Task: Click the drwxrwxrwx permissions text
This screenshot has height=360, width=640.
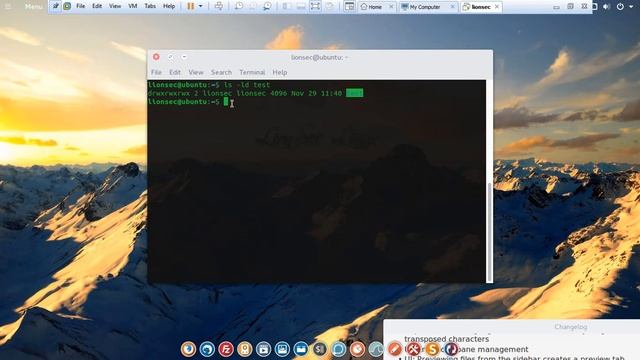Action: 169,93
